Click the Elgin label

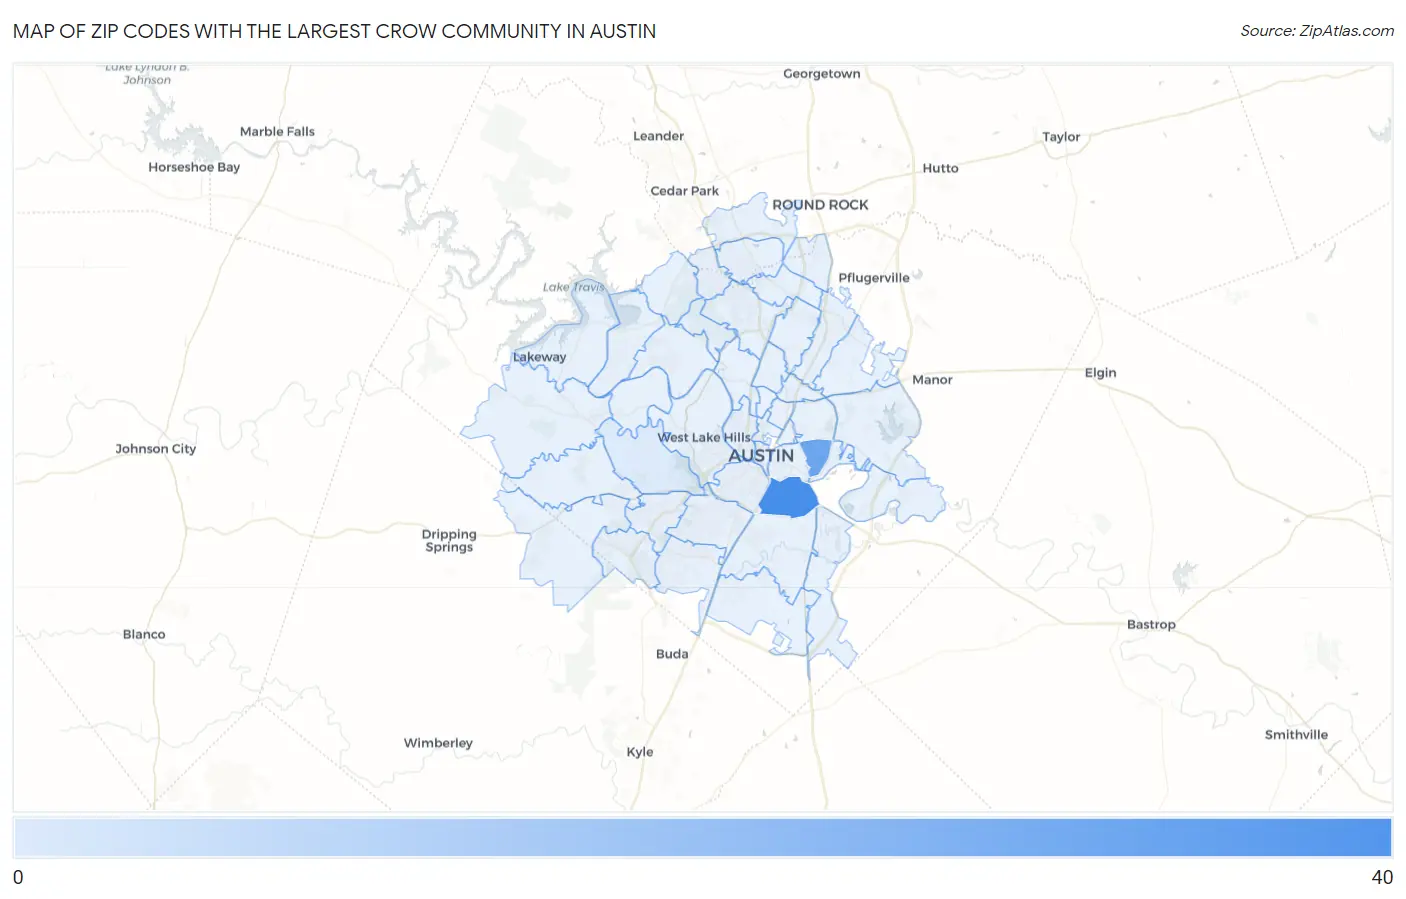point(1101,373)
